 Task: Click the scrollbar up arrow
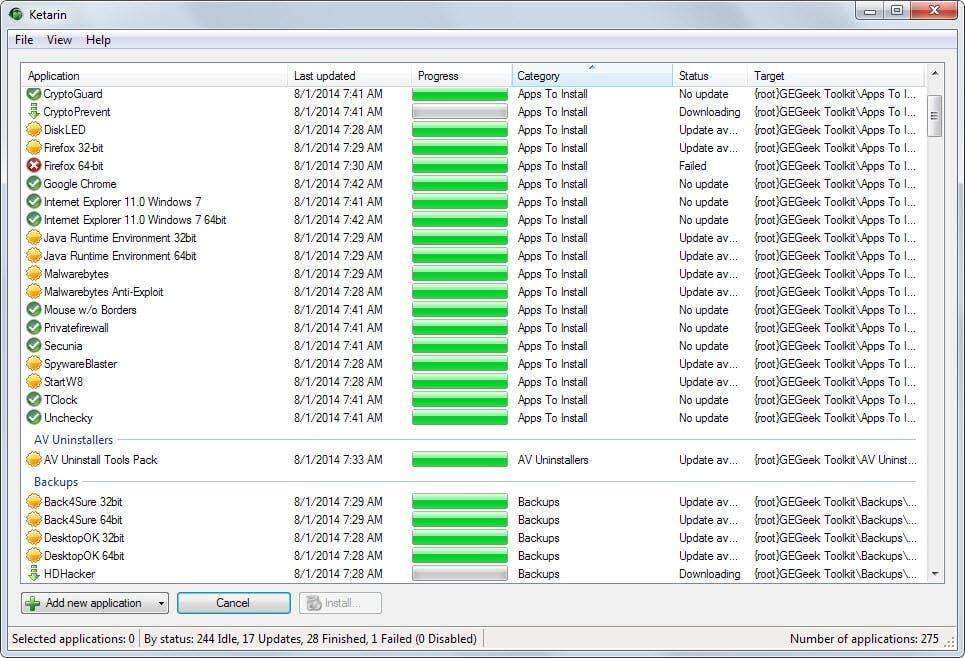[x=935, y=73]
